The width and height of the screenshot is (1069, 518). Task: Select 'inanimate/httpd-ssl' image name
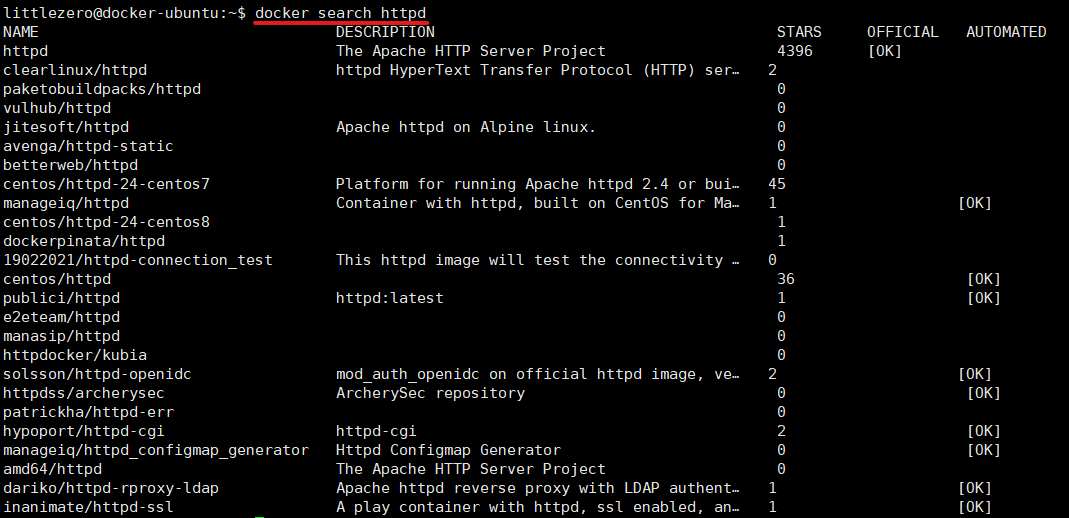[x=89, y=508]
